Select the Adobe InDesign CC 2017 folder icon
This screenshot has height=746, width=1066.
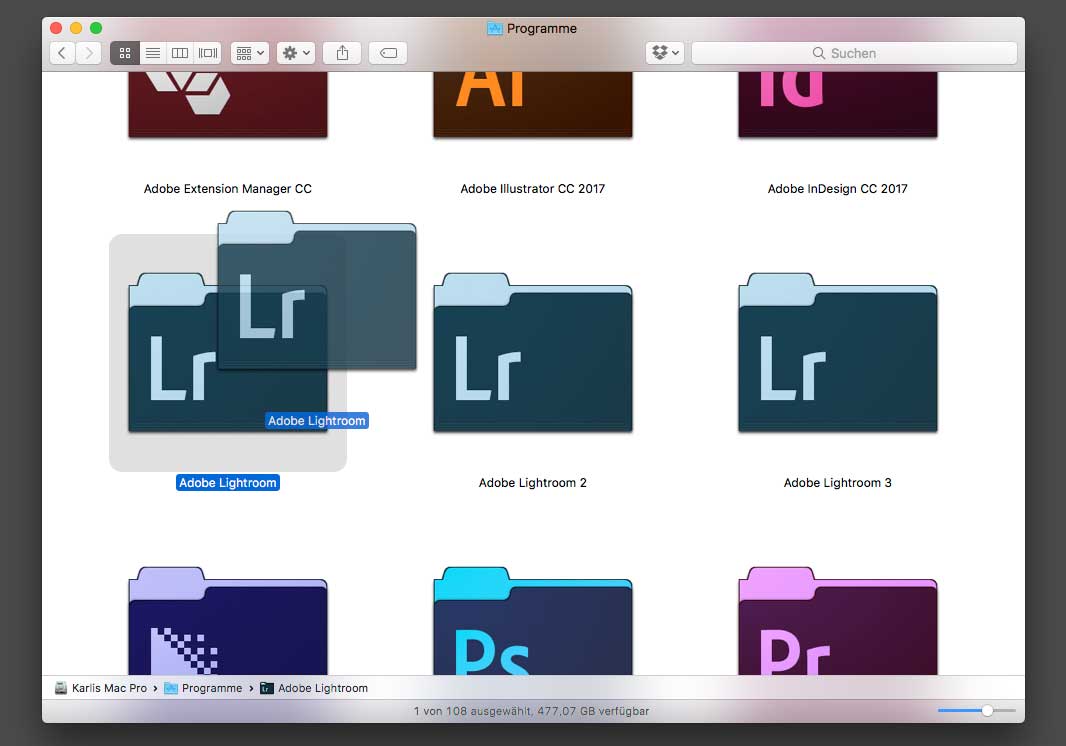point(838,104)
